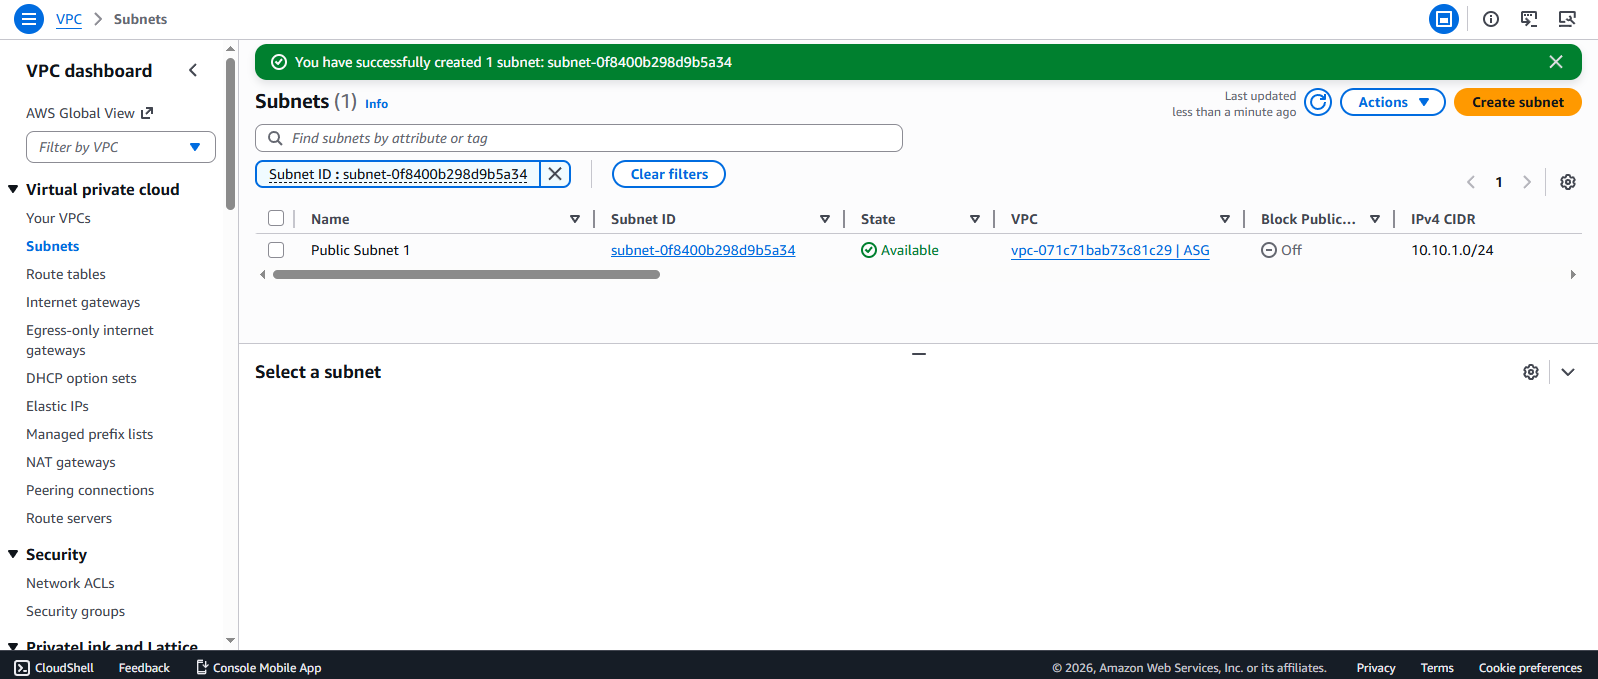Open the top-right monitor chat icon
The width and height of the screenshot is (1598, 679).
click(x=1529, y=19)
